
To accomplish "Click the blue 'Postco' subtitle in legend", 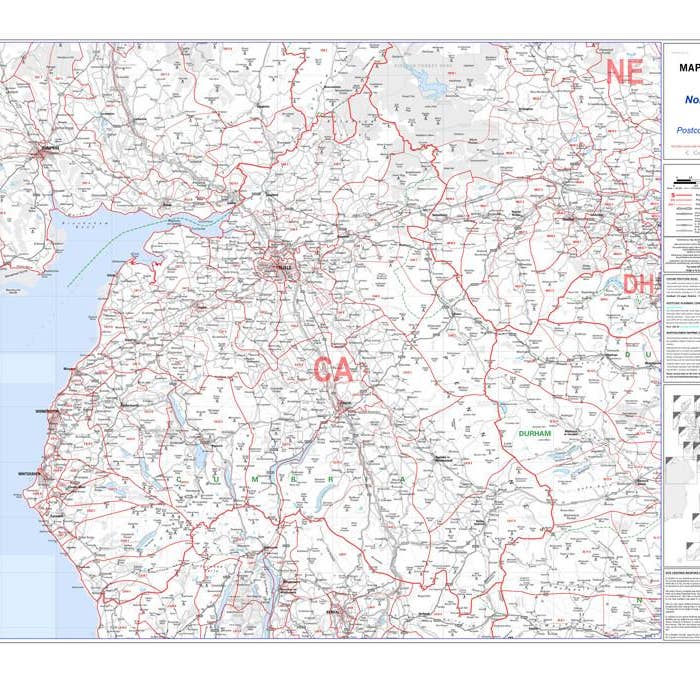I will [x=688, y=130].
